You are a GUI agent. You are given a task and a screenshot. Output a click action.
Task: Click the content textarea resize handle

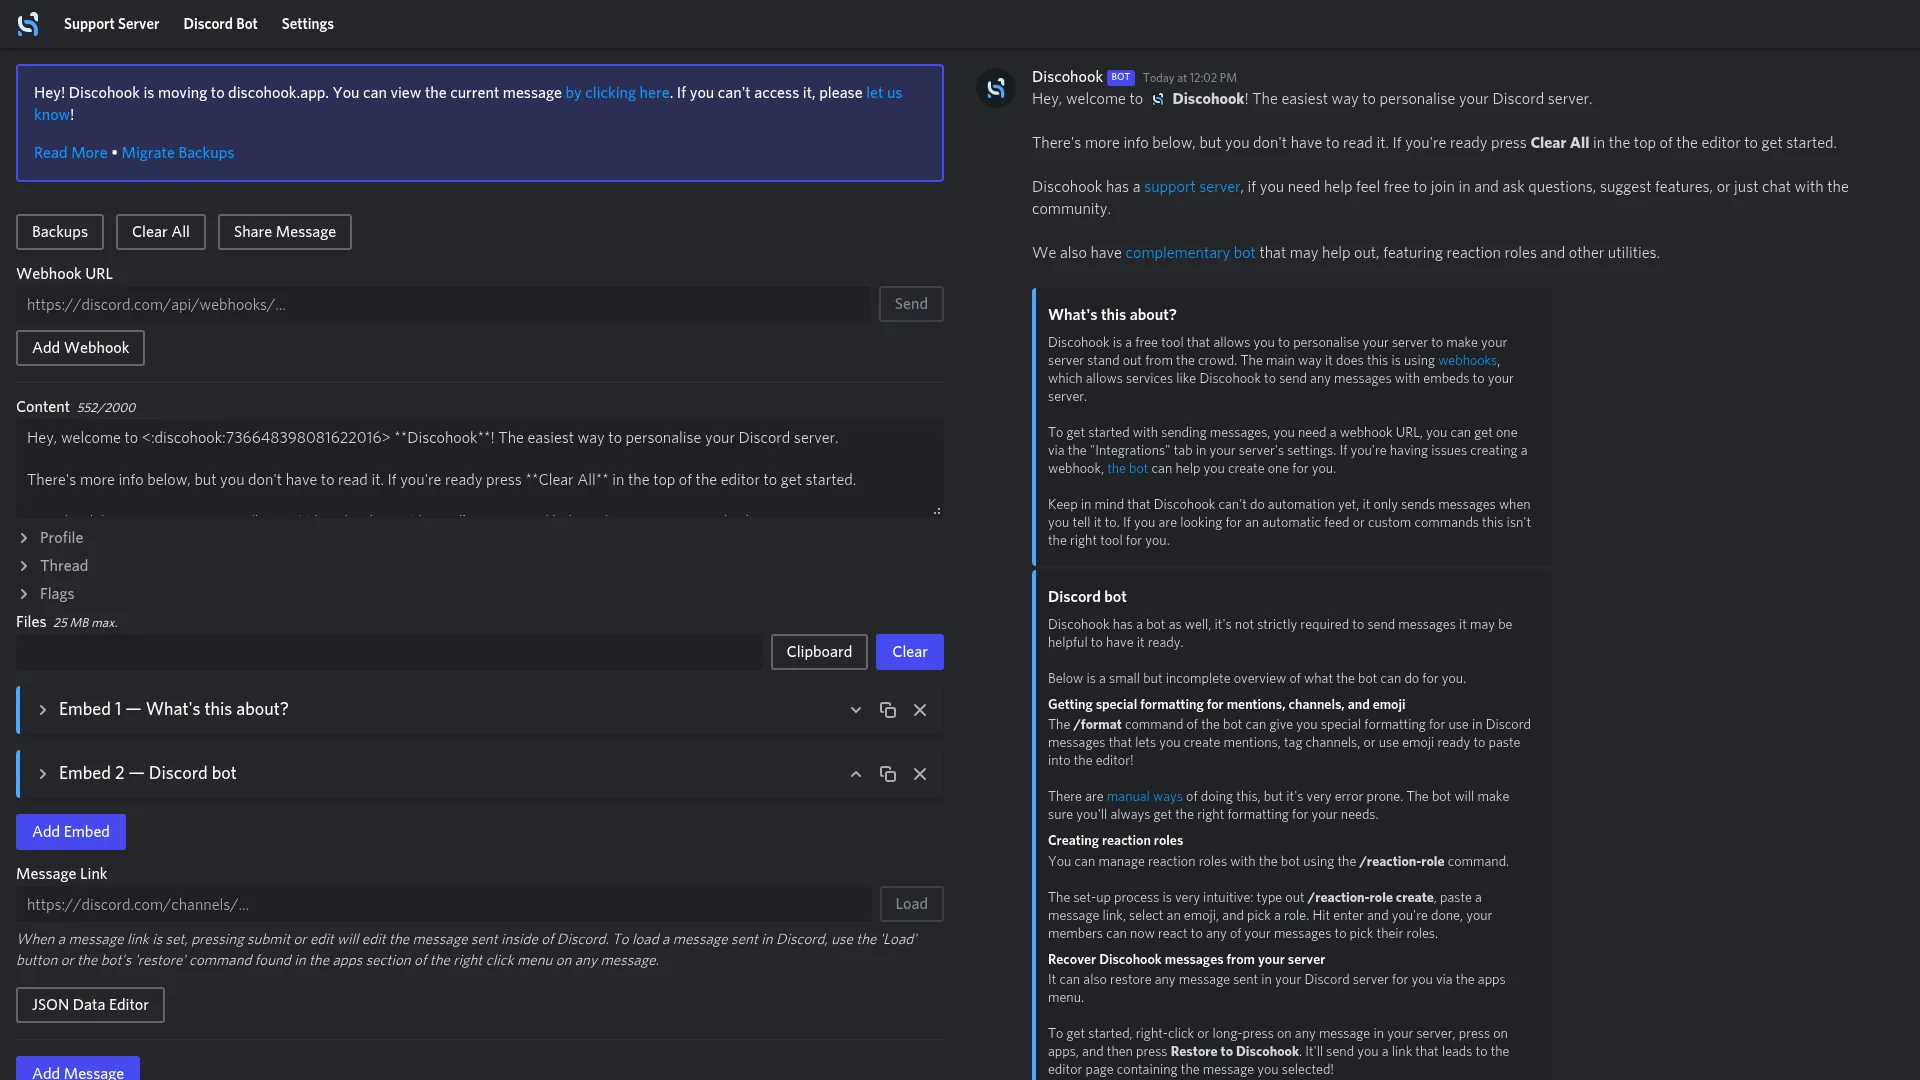click(x=937, y=511)
